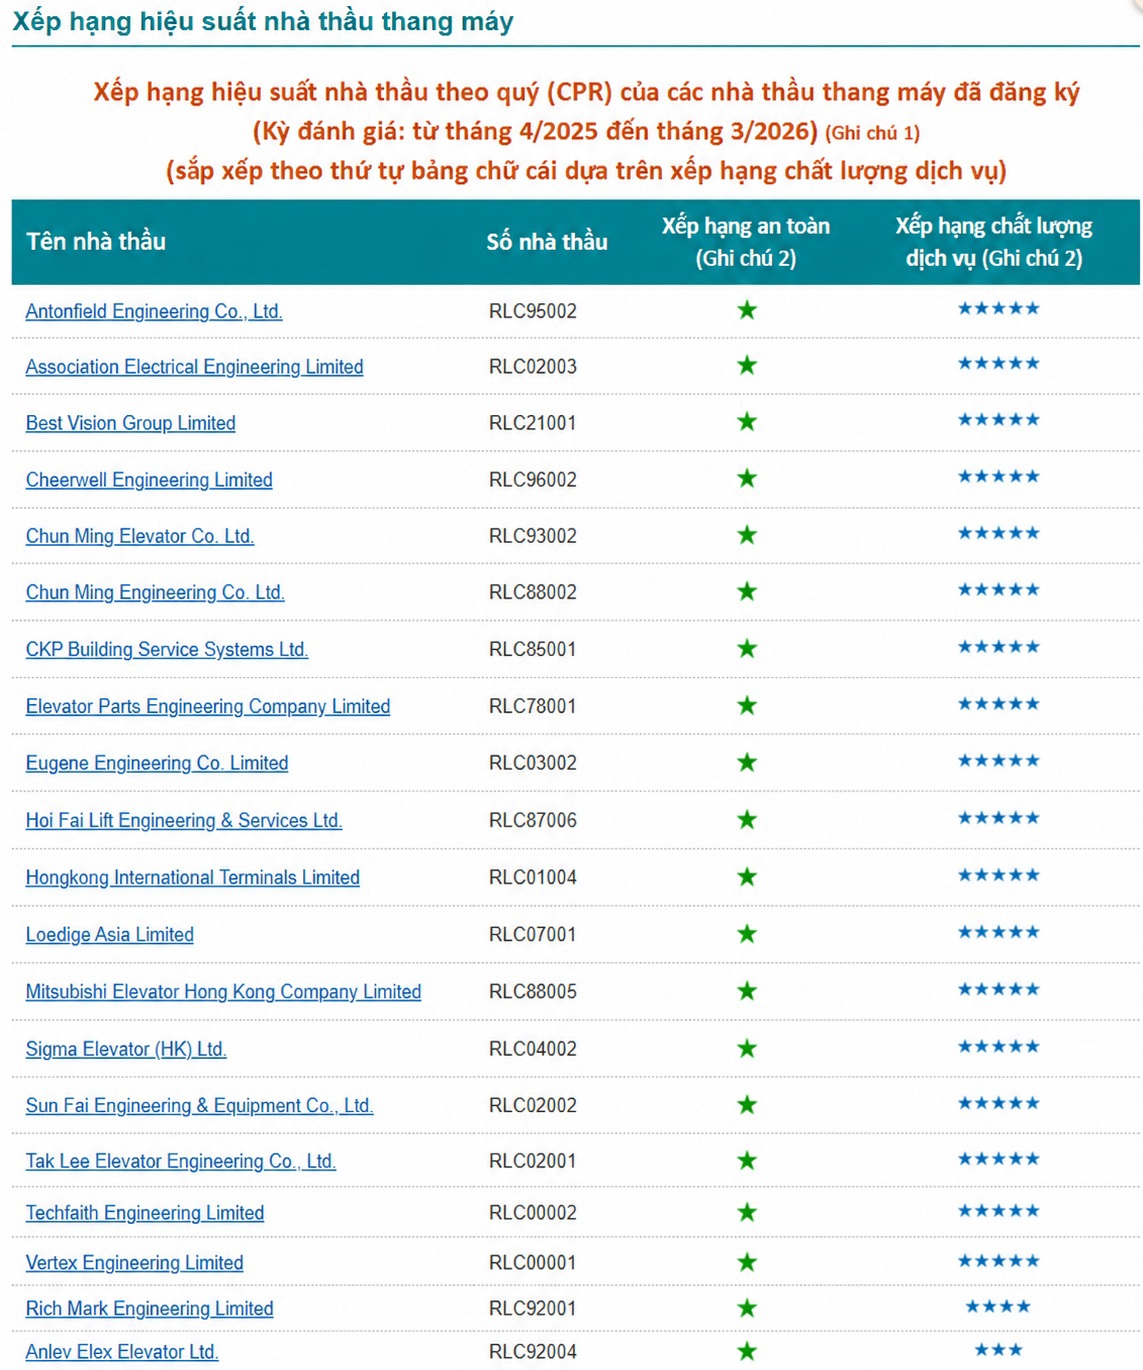Viewport: 1143px width, 1370px height.
Task: Click five-star service rating for Sigma Elevator
Action: pyautogui.click(x=999, y=1046)
